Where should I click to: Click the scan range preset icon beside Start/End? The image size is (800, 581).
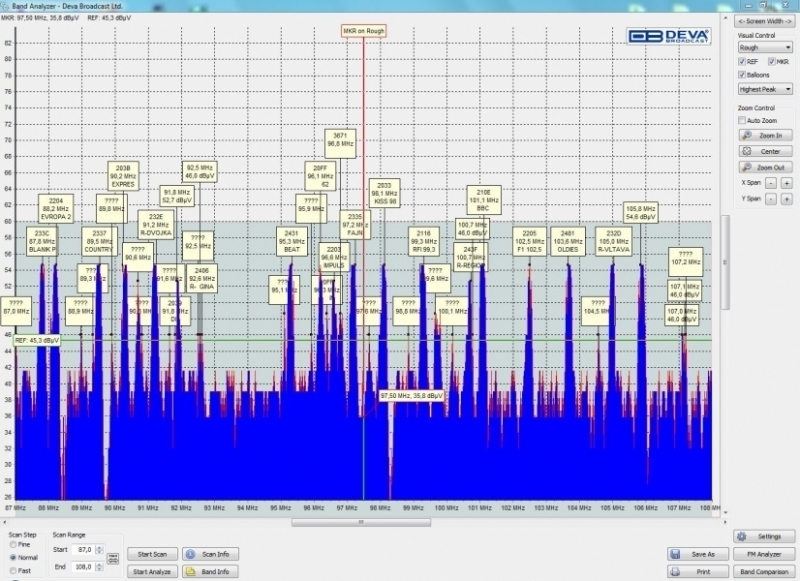(113, 559)
